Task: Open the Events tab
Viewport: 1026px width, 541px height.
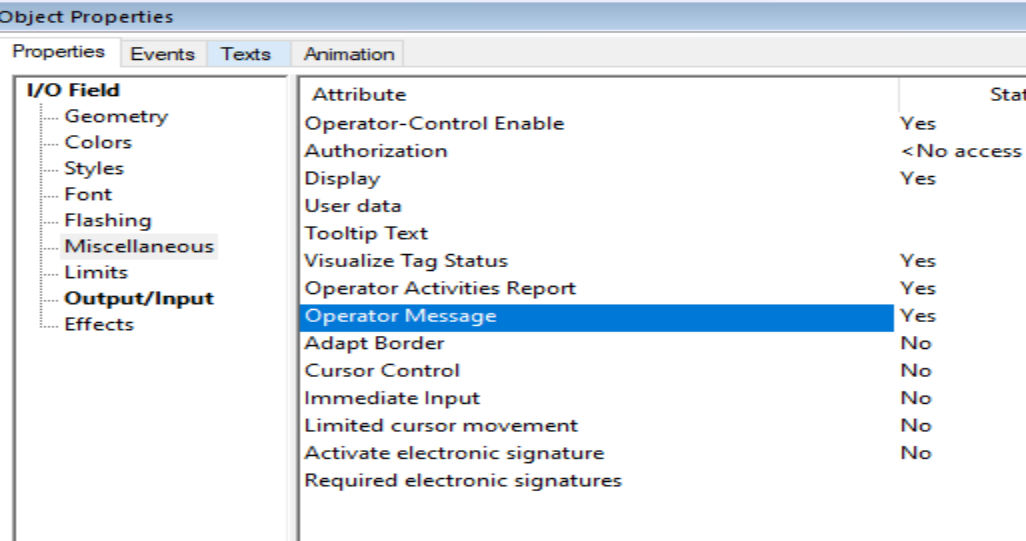Action: [x=162, y=54]
